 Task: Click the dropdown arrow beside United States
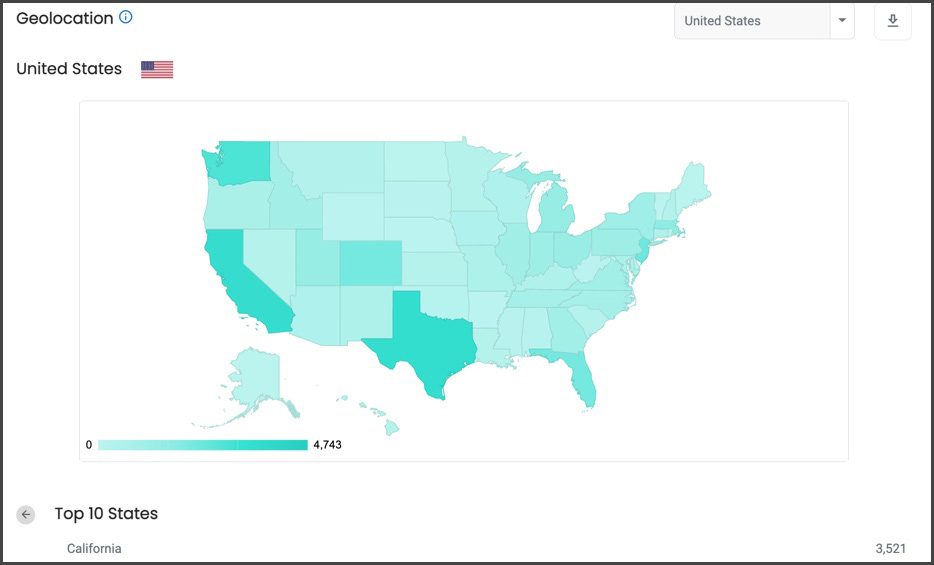pyautogui.click(x=842, y=21)
